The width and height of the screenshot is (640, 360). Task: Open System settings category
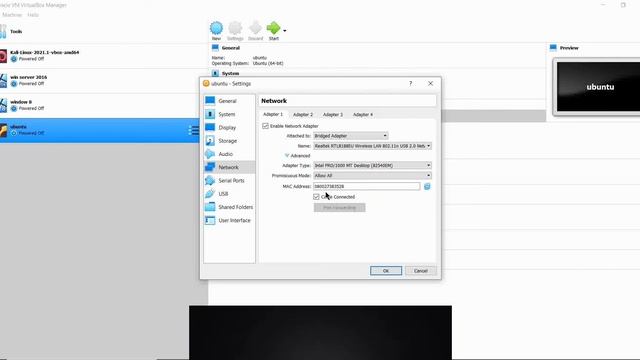pyautogui.click(x=229, y=114)
